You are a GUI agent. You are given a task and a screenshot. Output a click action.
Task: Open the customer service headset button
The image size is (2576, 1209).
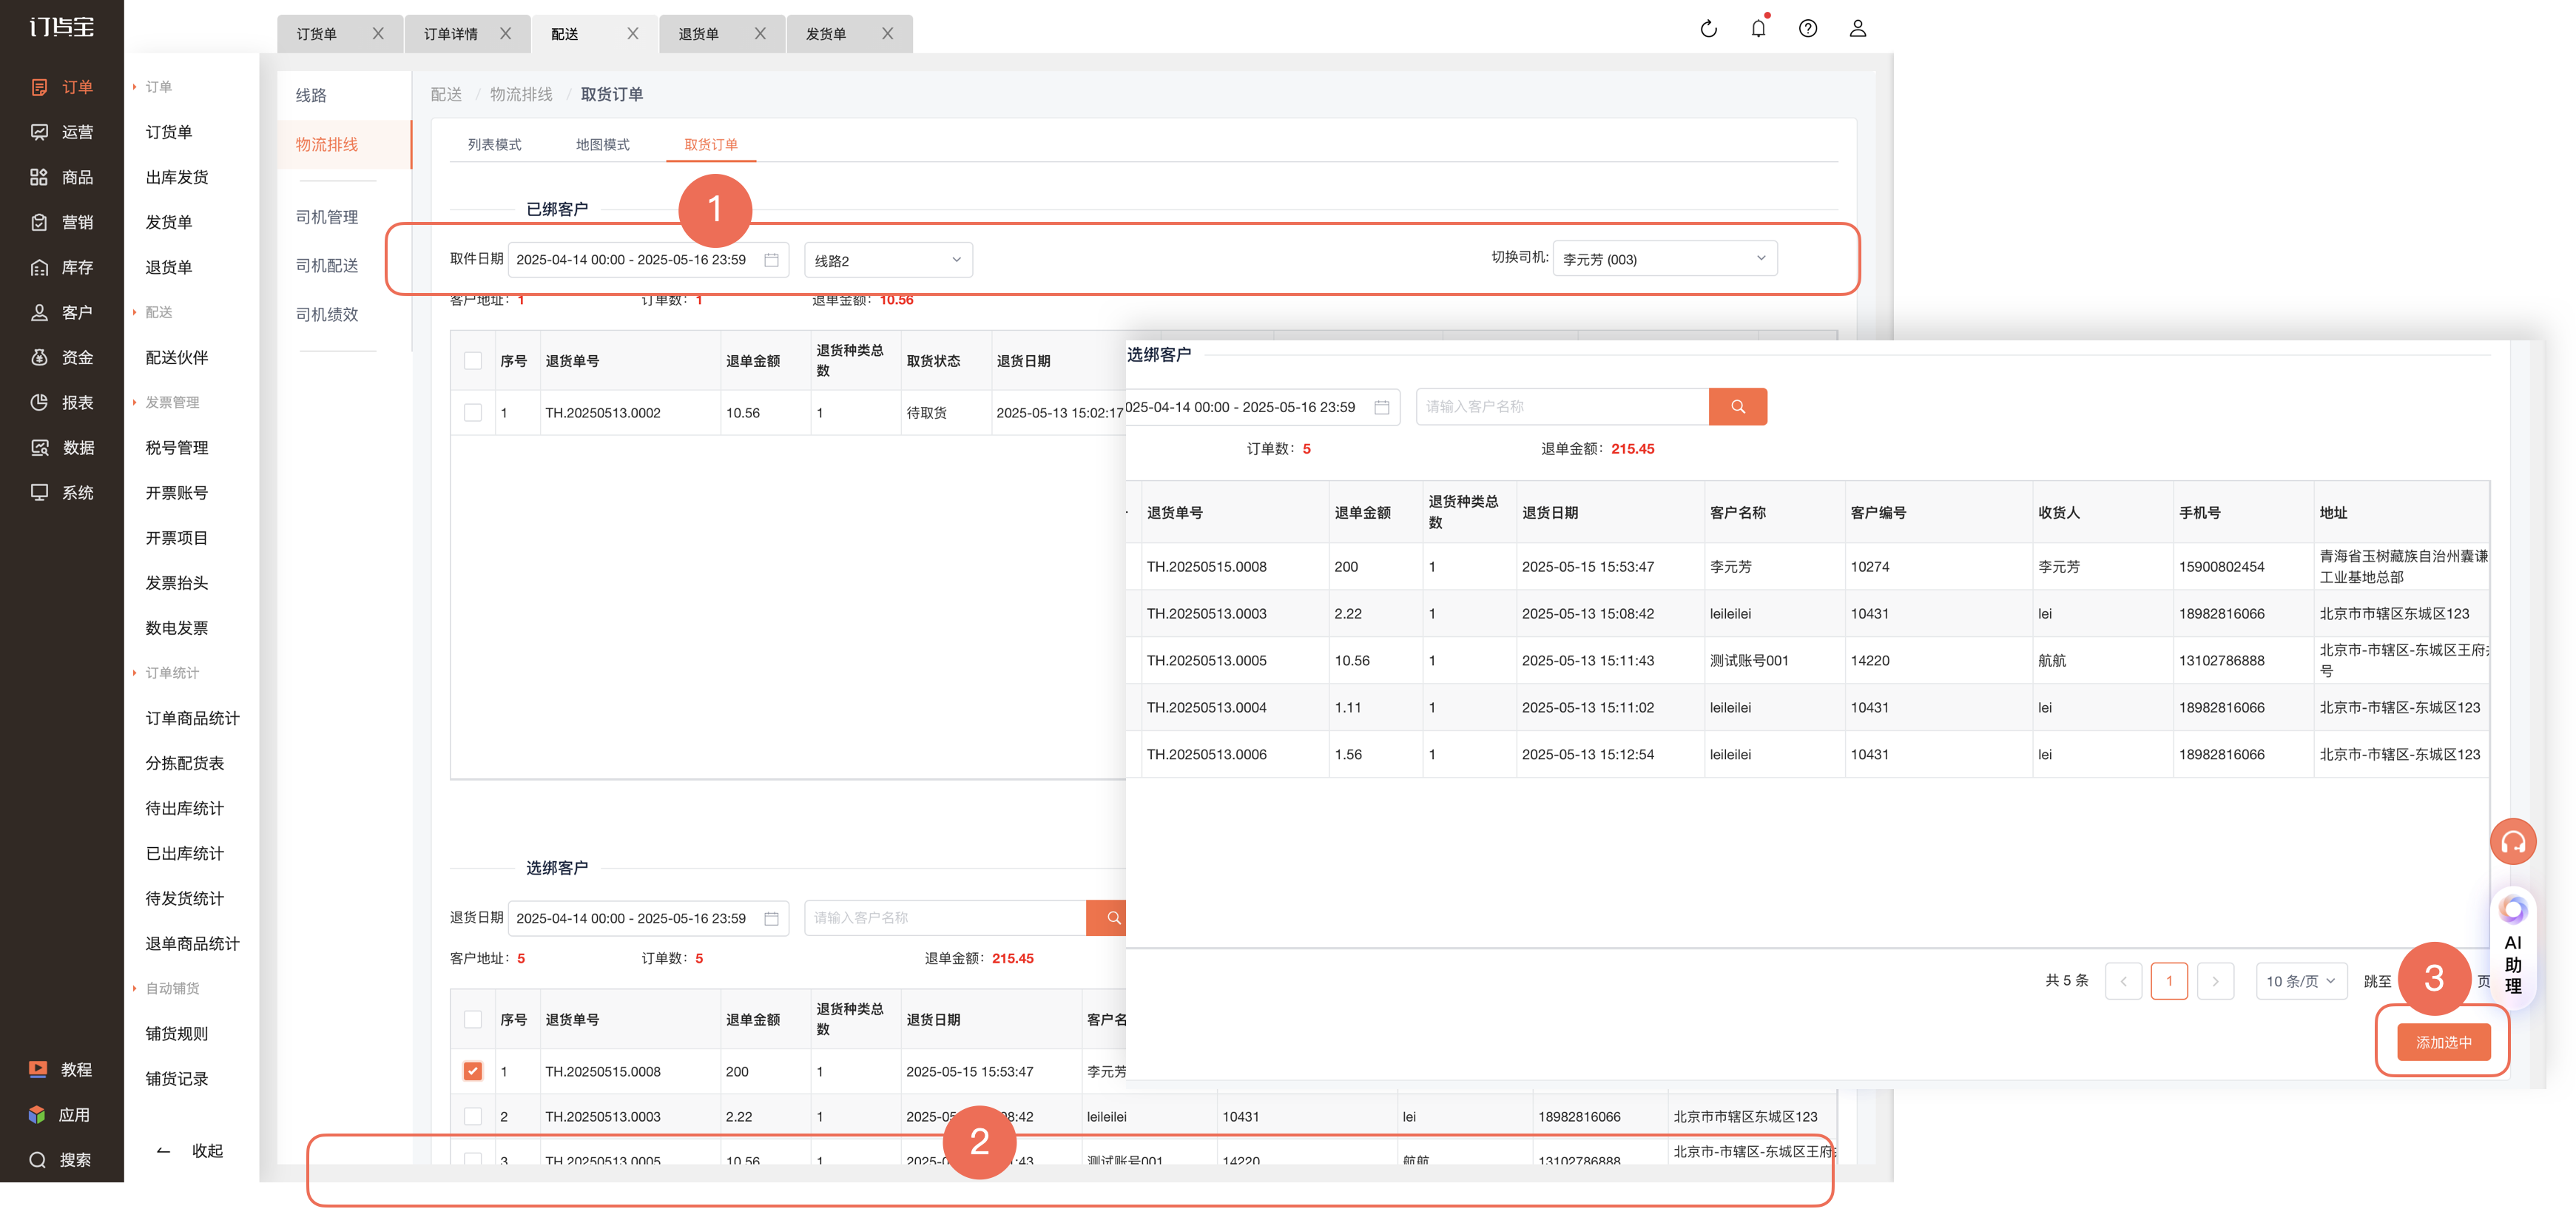tap(2512, 842)
